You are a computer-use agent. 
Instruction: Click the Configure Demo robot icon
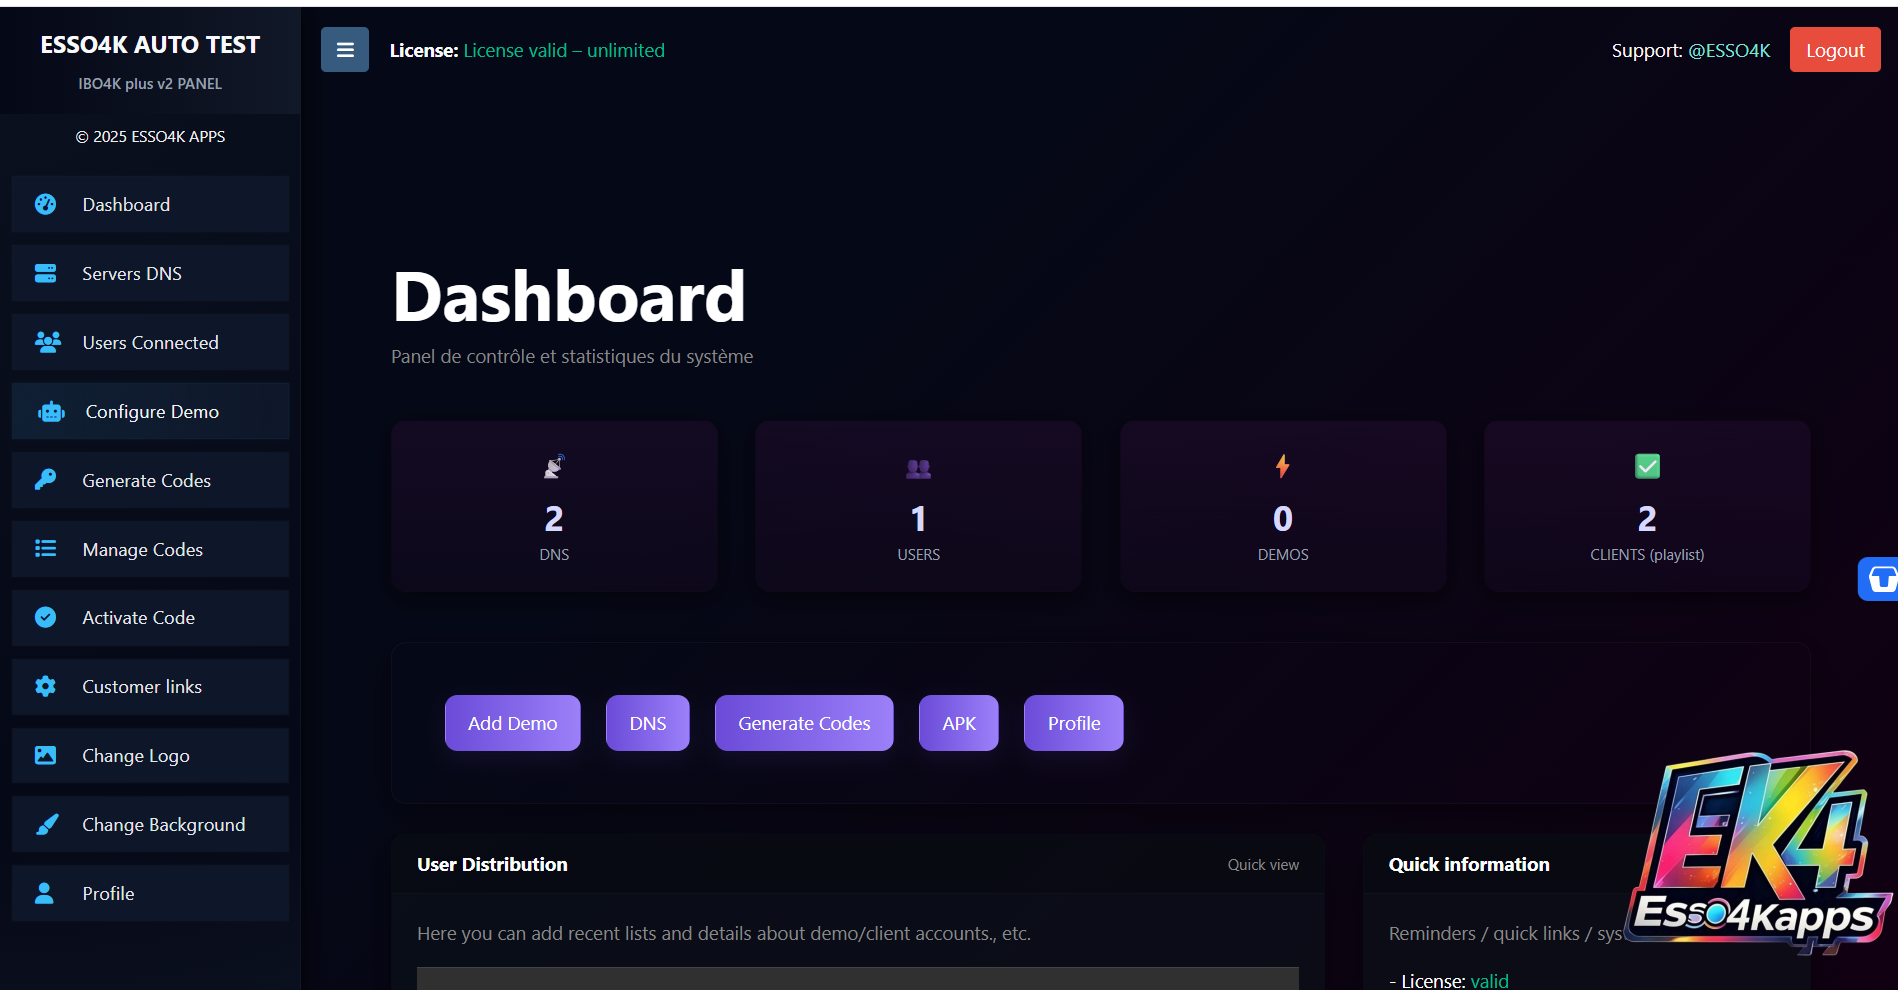51,412
